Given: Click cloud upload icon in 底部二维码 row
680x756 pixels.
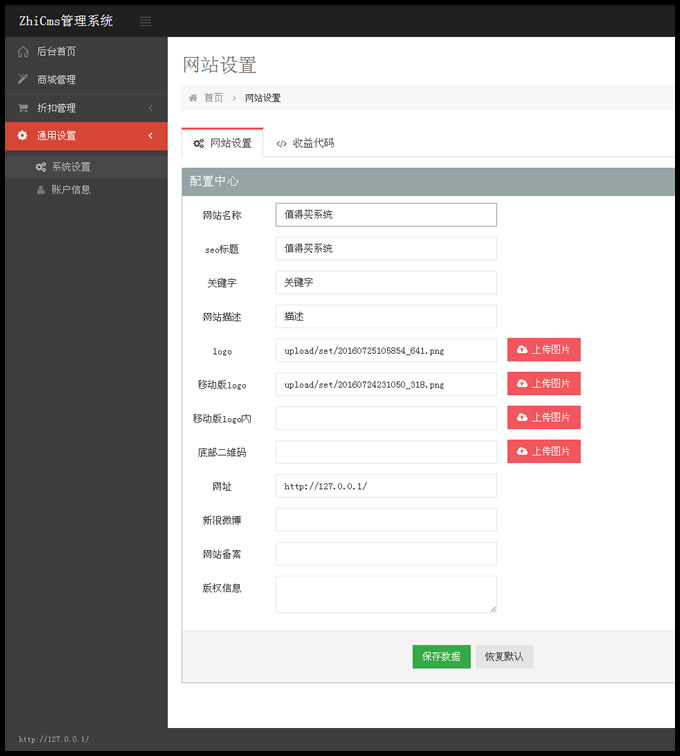Looking at the screenshot, I should coord(522,451).
